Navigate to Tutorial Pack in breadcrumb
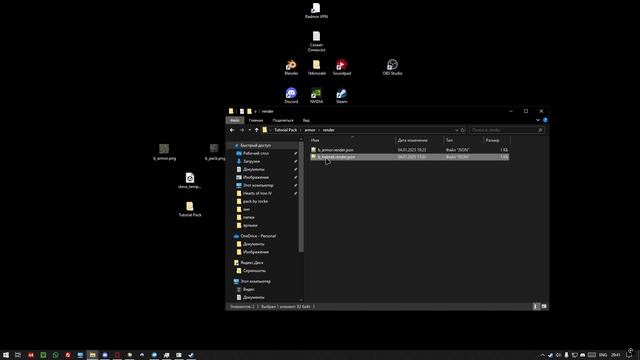Image resolution: width=640 pixels, height=360 pixels. pos(286,130)
